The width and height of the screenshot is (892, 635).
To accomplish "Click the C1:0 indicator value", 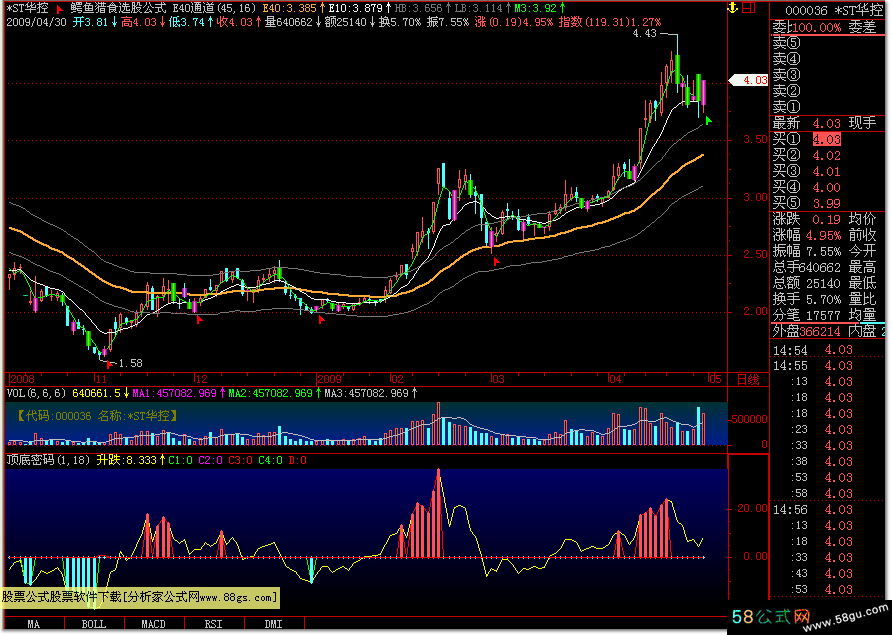I will 180,460.
